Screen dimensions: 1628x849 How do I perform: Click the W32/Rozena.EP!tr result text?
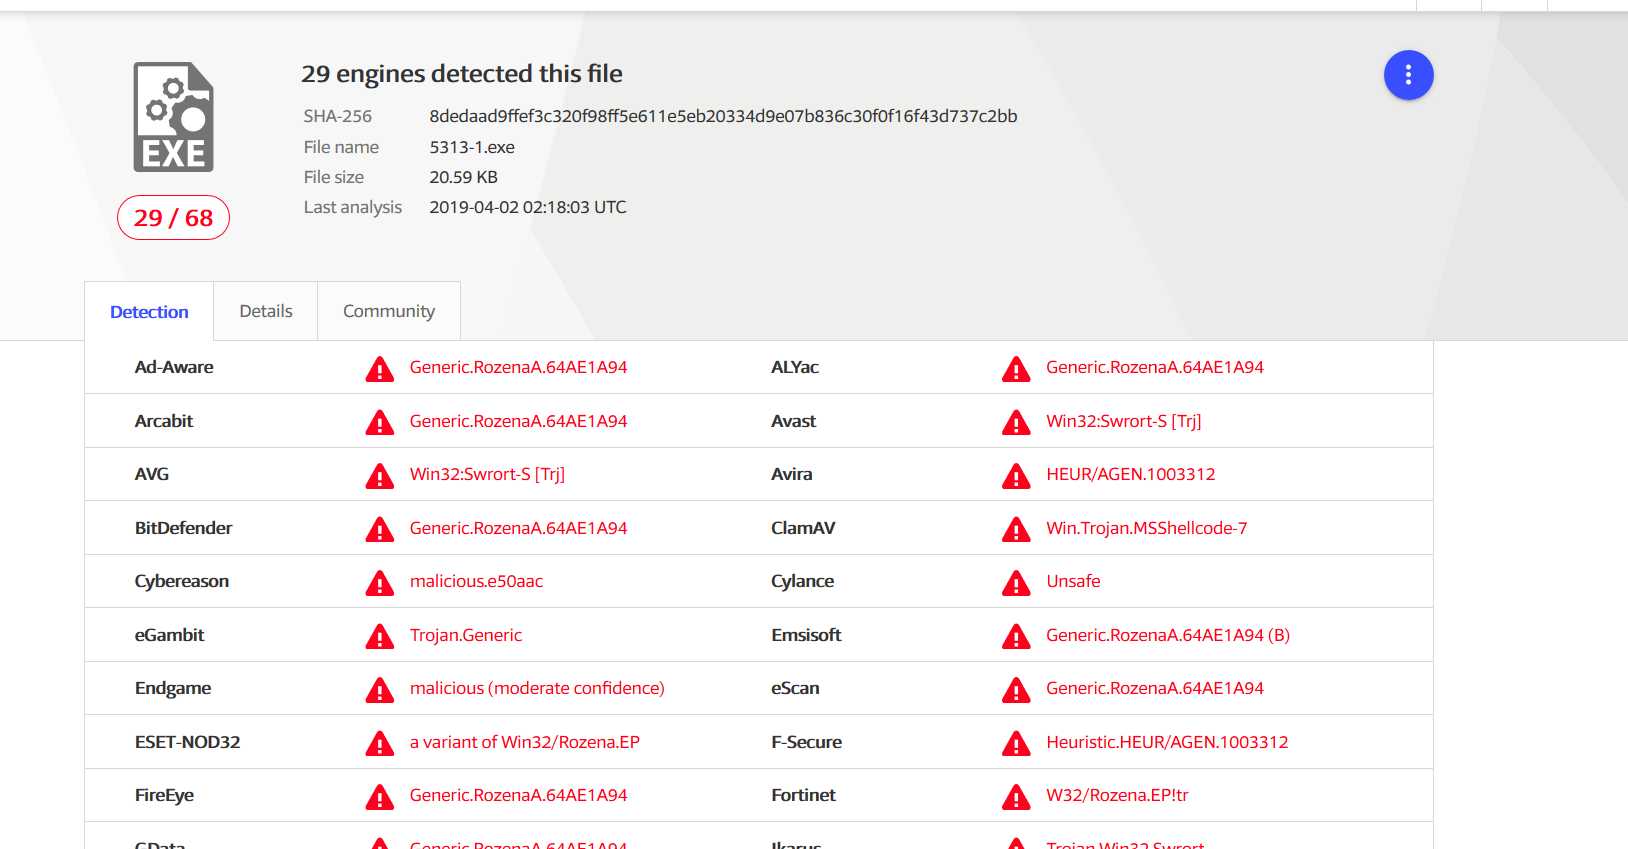pyautogui.click(x=1117, y=795)
